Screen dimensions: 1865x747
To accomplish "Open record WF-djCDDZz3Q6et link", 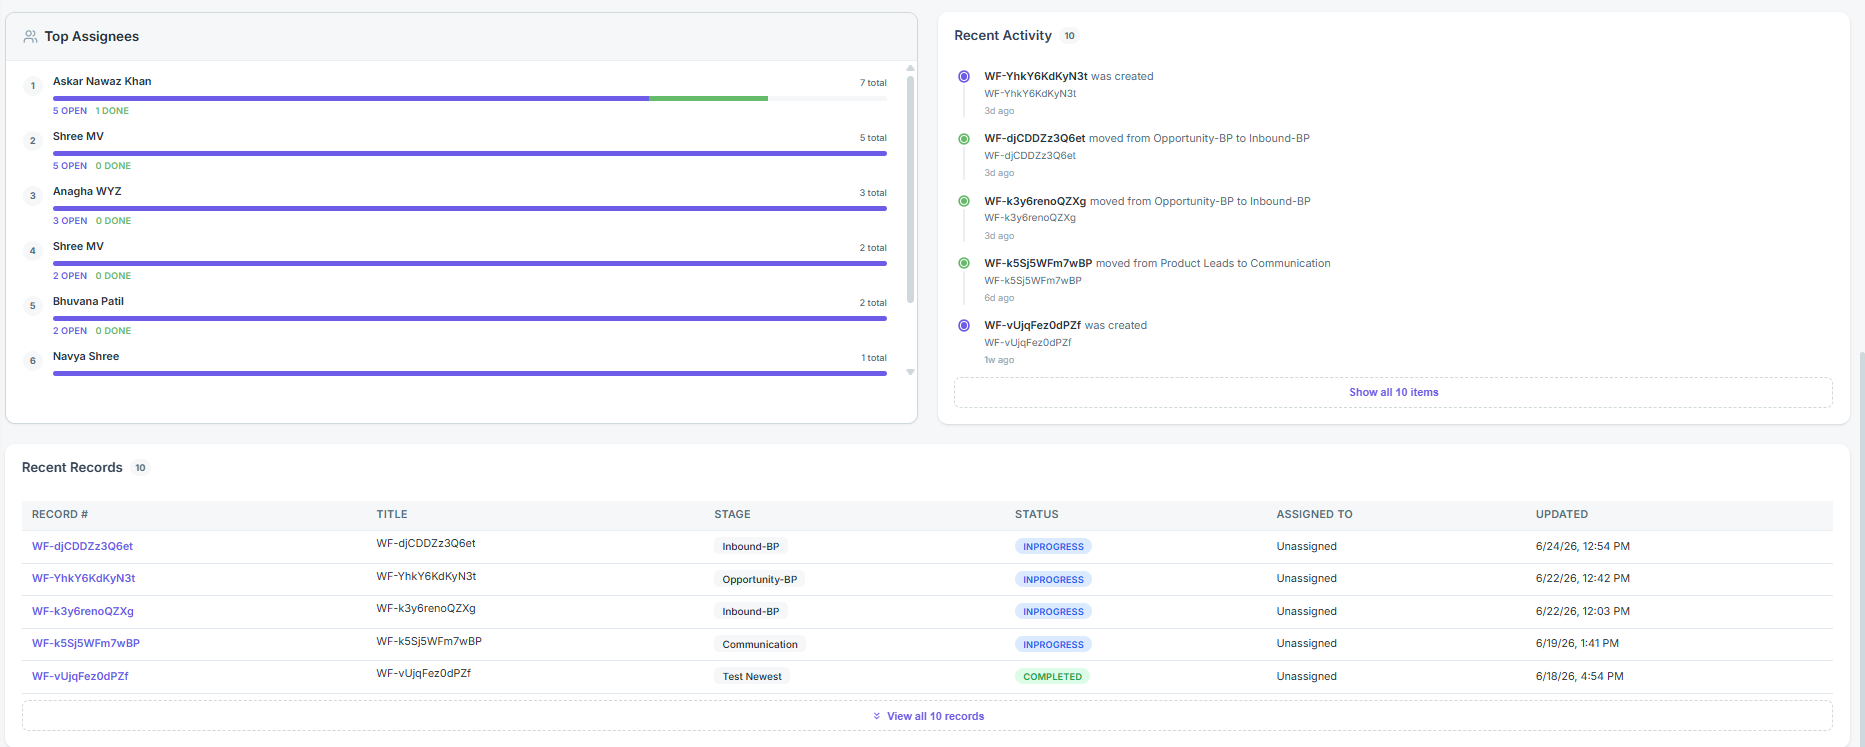I will coord(82,546).
